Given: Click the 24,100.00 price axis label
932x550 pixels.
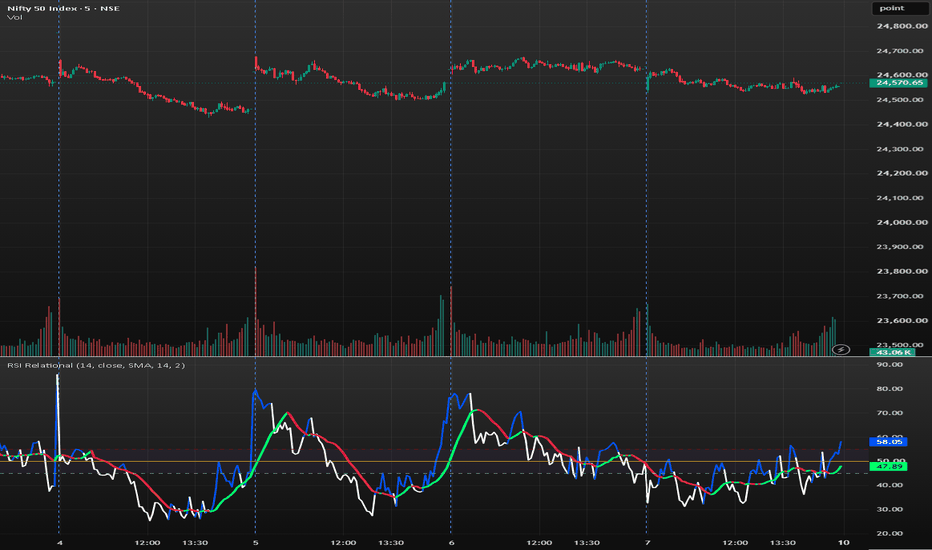Looking at the screenshot, I should point(902,198).
